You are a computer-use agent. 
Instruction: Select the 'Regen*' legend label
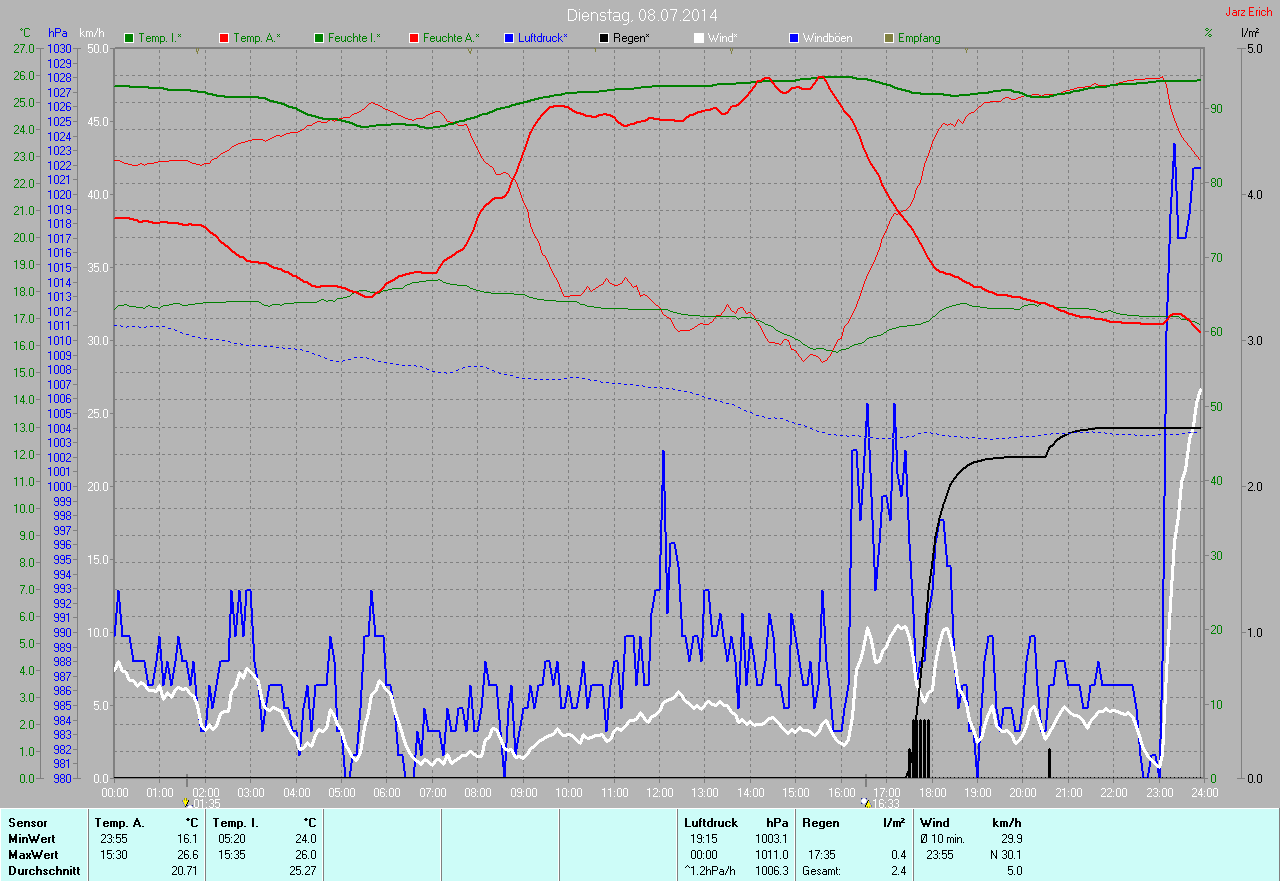632,38
